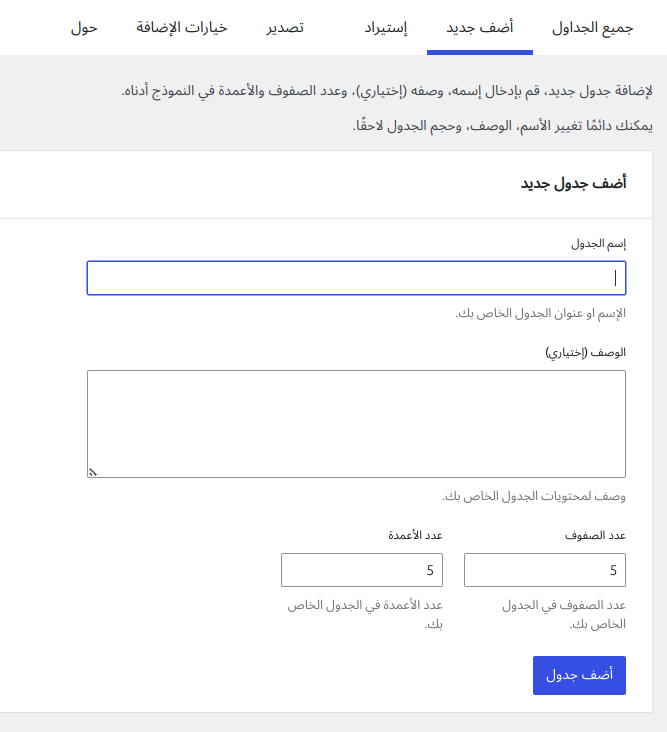Select the عدد الأعمدة number field

[x=362, y=570]
